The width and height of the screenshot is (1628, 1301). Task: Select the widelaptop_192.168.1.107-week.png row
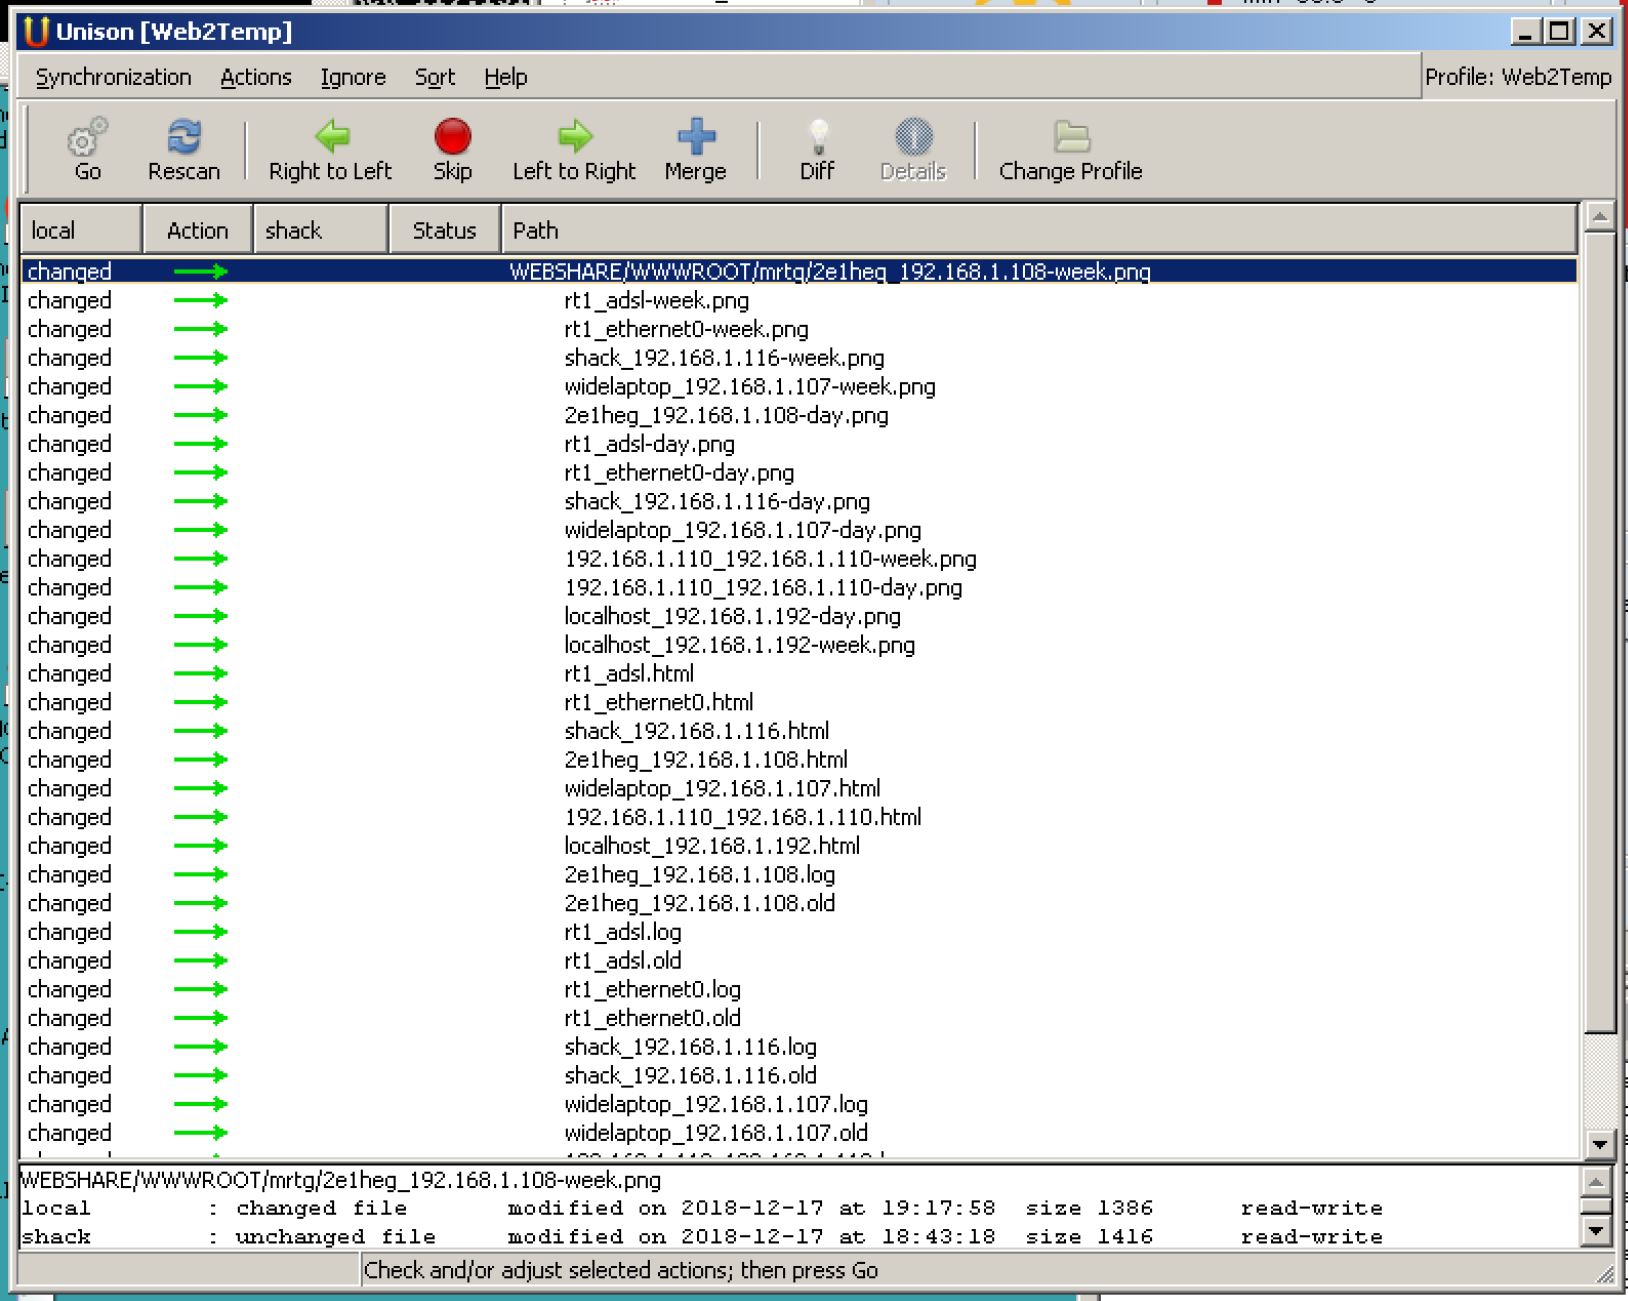(x=799, y=387)
